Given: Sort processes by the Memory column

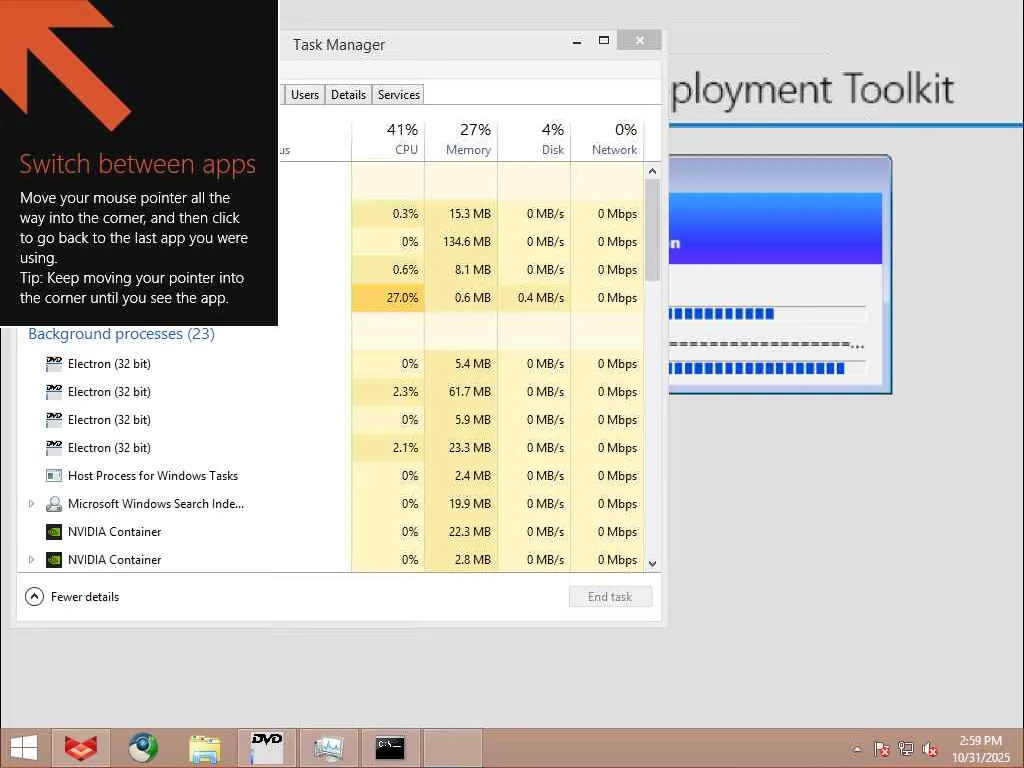Looking at the screenshot, I should tap(461, 139).
